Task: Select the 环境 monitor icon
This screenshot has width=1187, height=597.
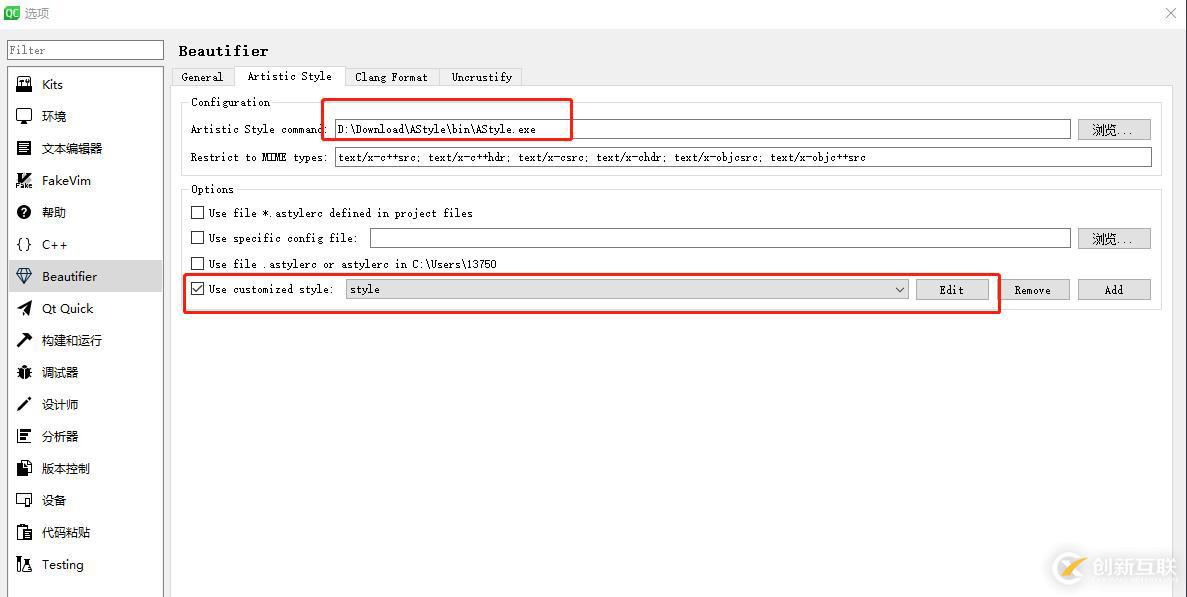Action: tap(24, 116)
